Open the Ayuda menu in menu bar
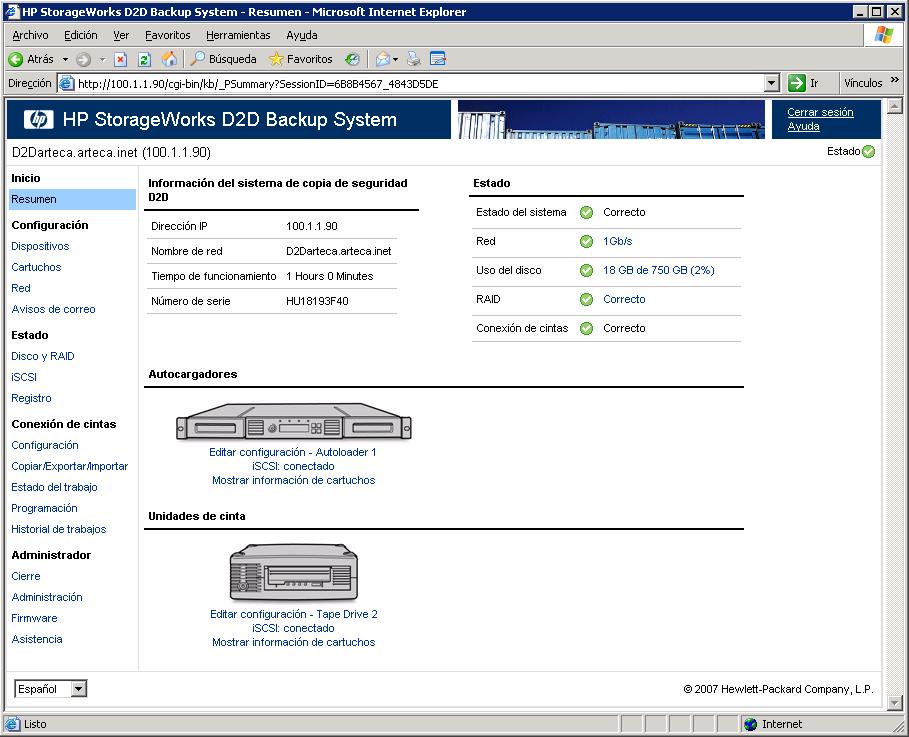The width and height of the screenshot is (909, 737). click(x=302, y=35)
